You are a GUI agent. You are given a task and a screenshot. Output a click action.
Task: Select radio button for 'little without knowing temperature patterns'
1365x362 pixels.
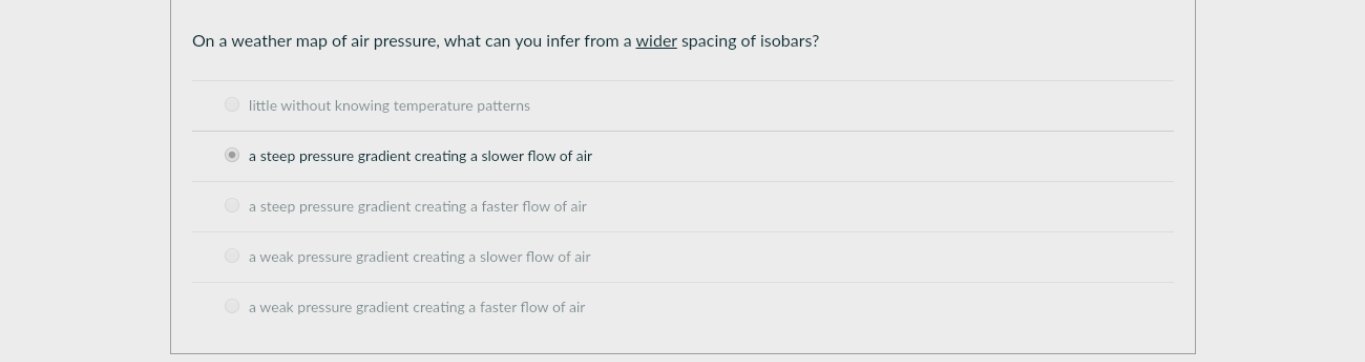click(x=232, y=104)
